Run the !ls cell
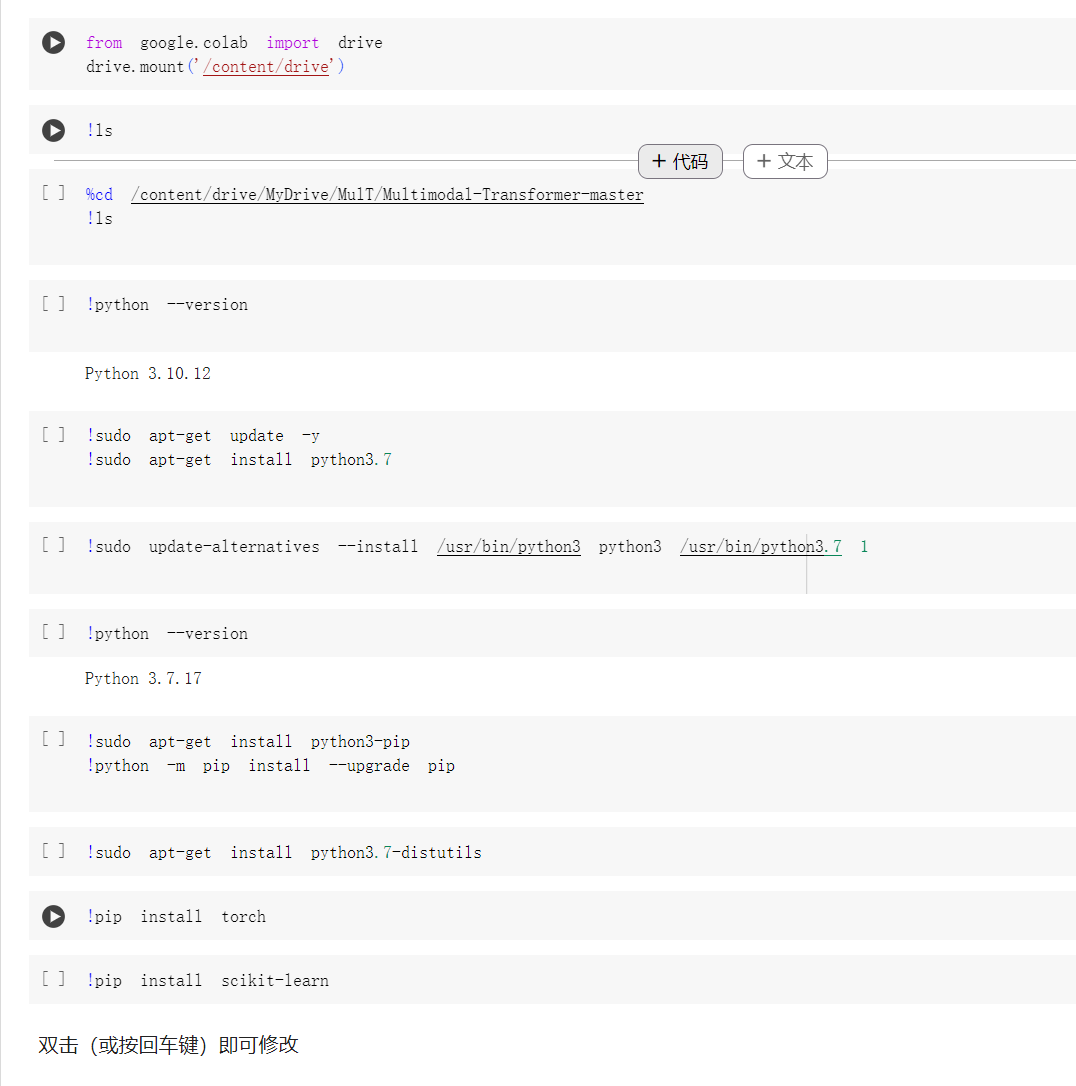 point(53,130)
